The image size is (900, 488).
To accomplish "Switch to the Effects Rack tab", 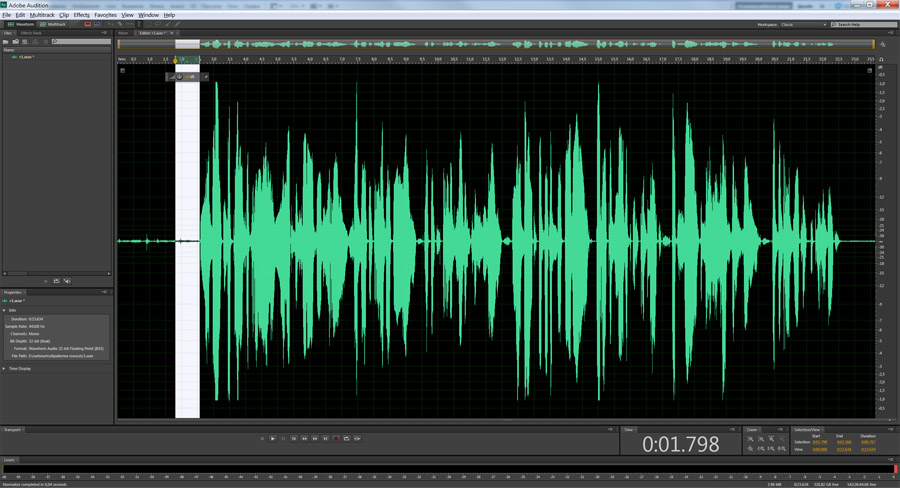I will pyautogui.click(x=31, y=33).
